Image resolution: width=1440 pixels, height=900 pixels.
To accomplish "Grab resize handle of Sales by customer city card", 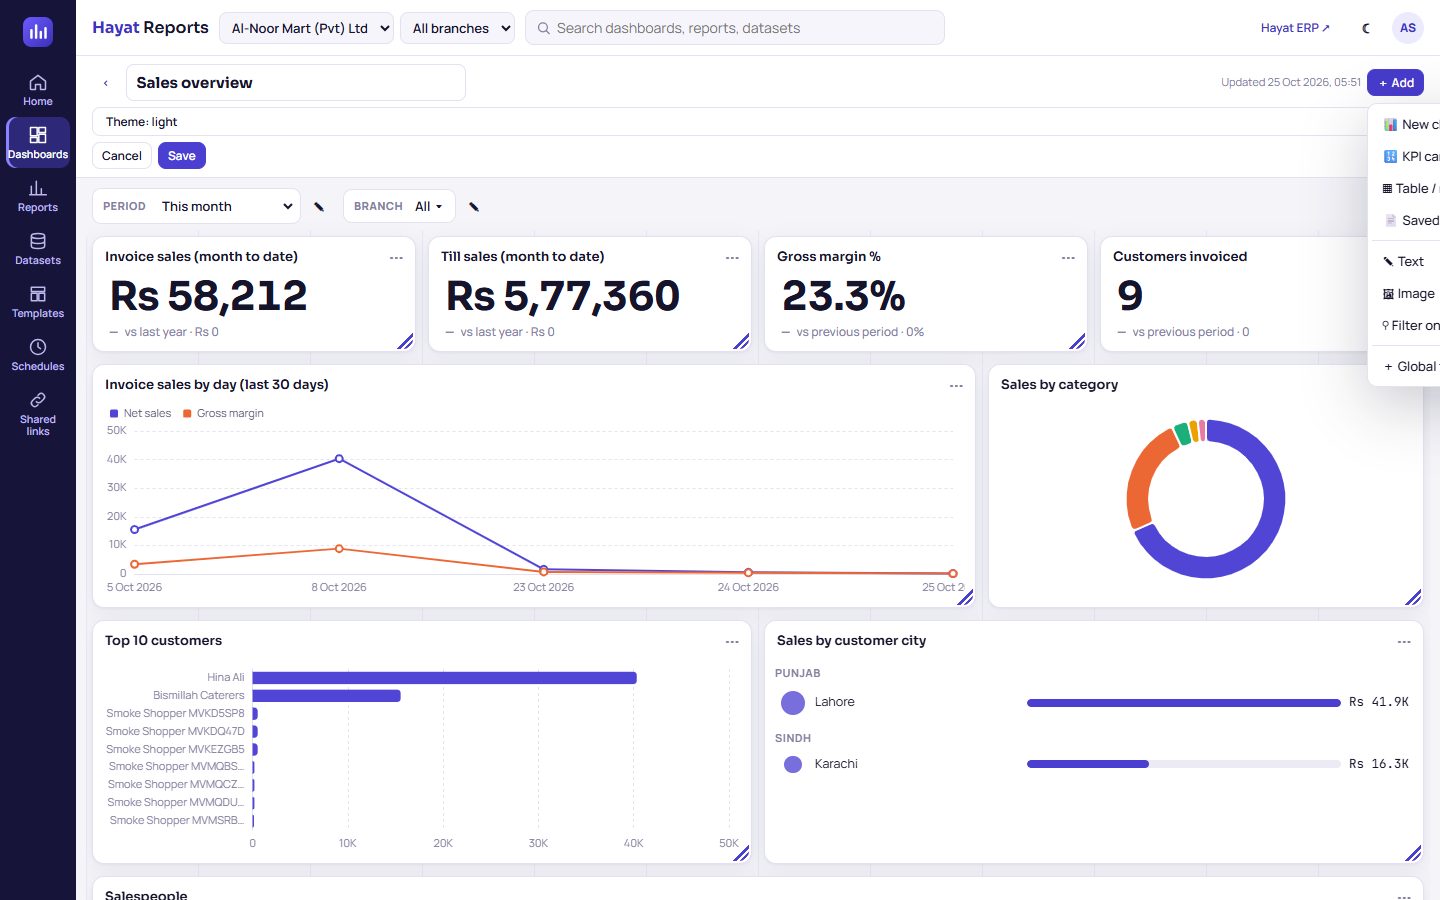I will [x=1414, y=854].
